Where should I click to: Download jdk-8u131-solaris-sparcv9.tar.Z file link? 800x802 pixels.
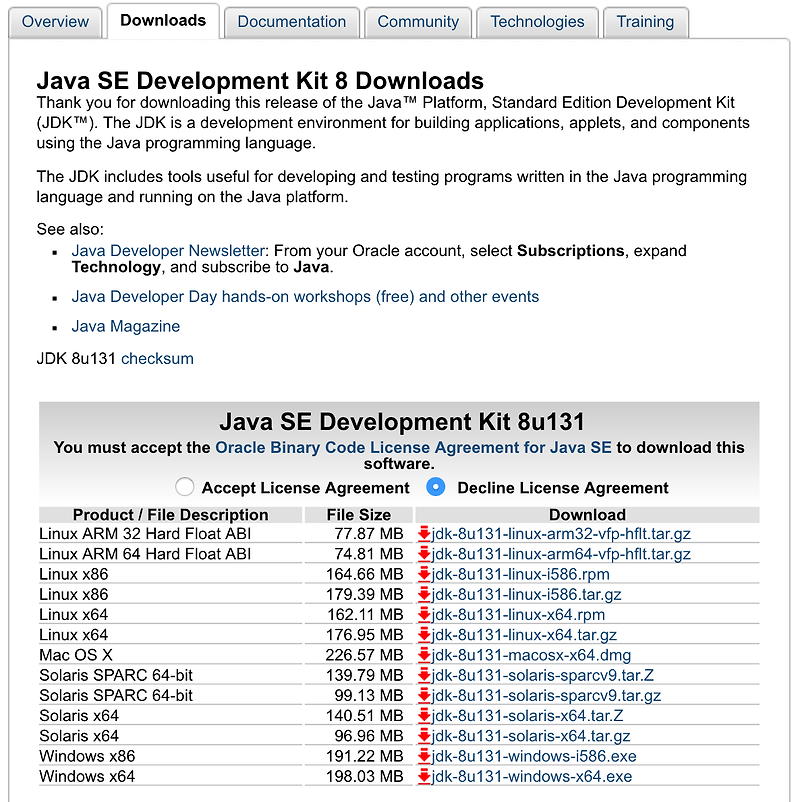tap(543, 675)
